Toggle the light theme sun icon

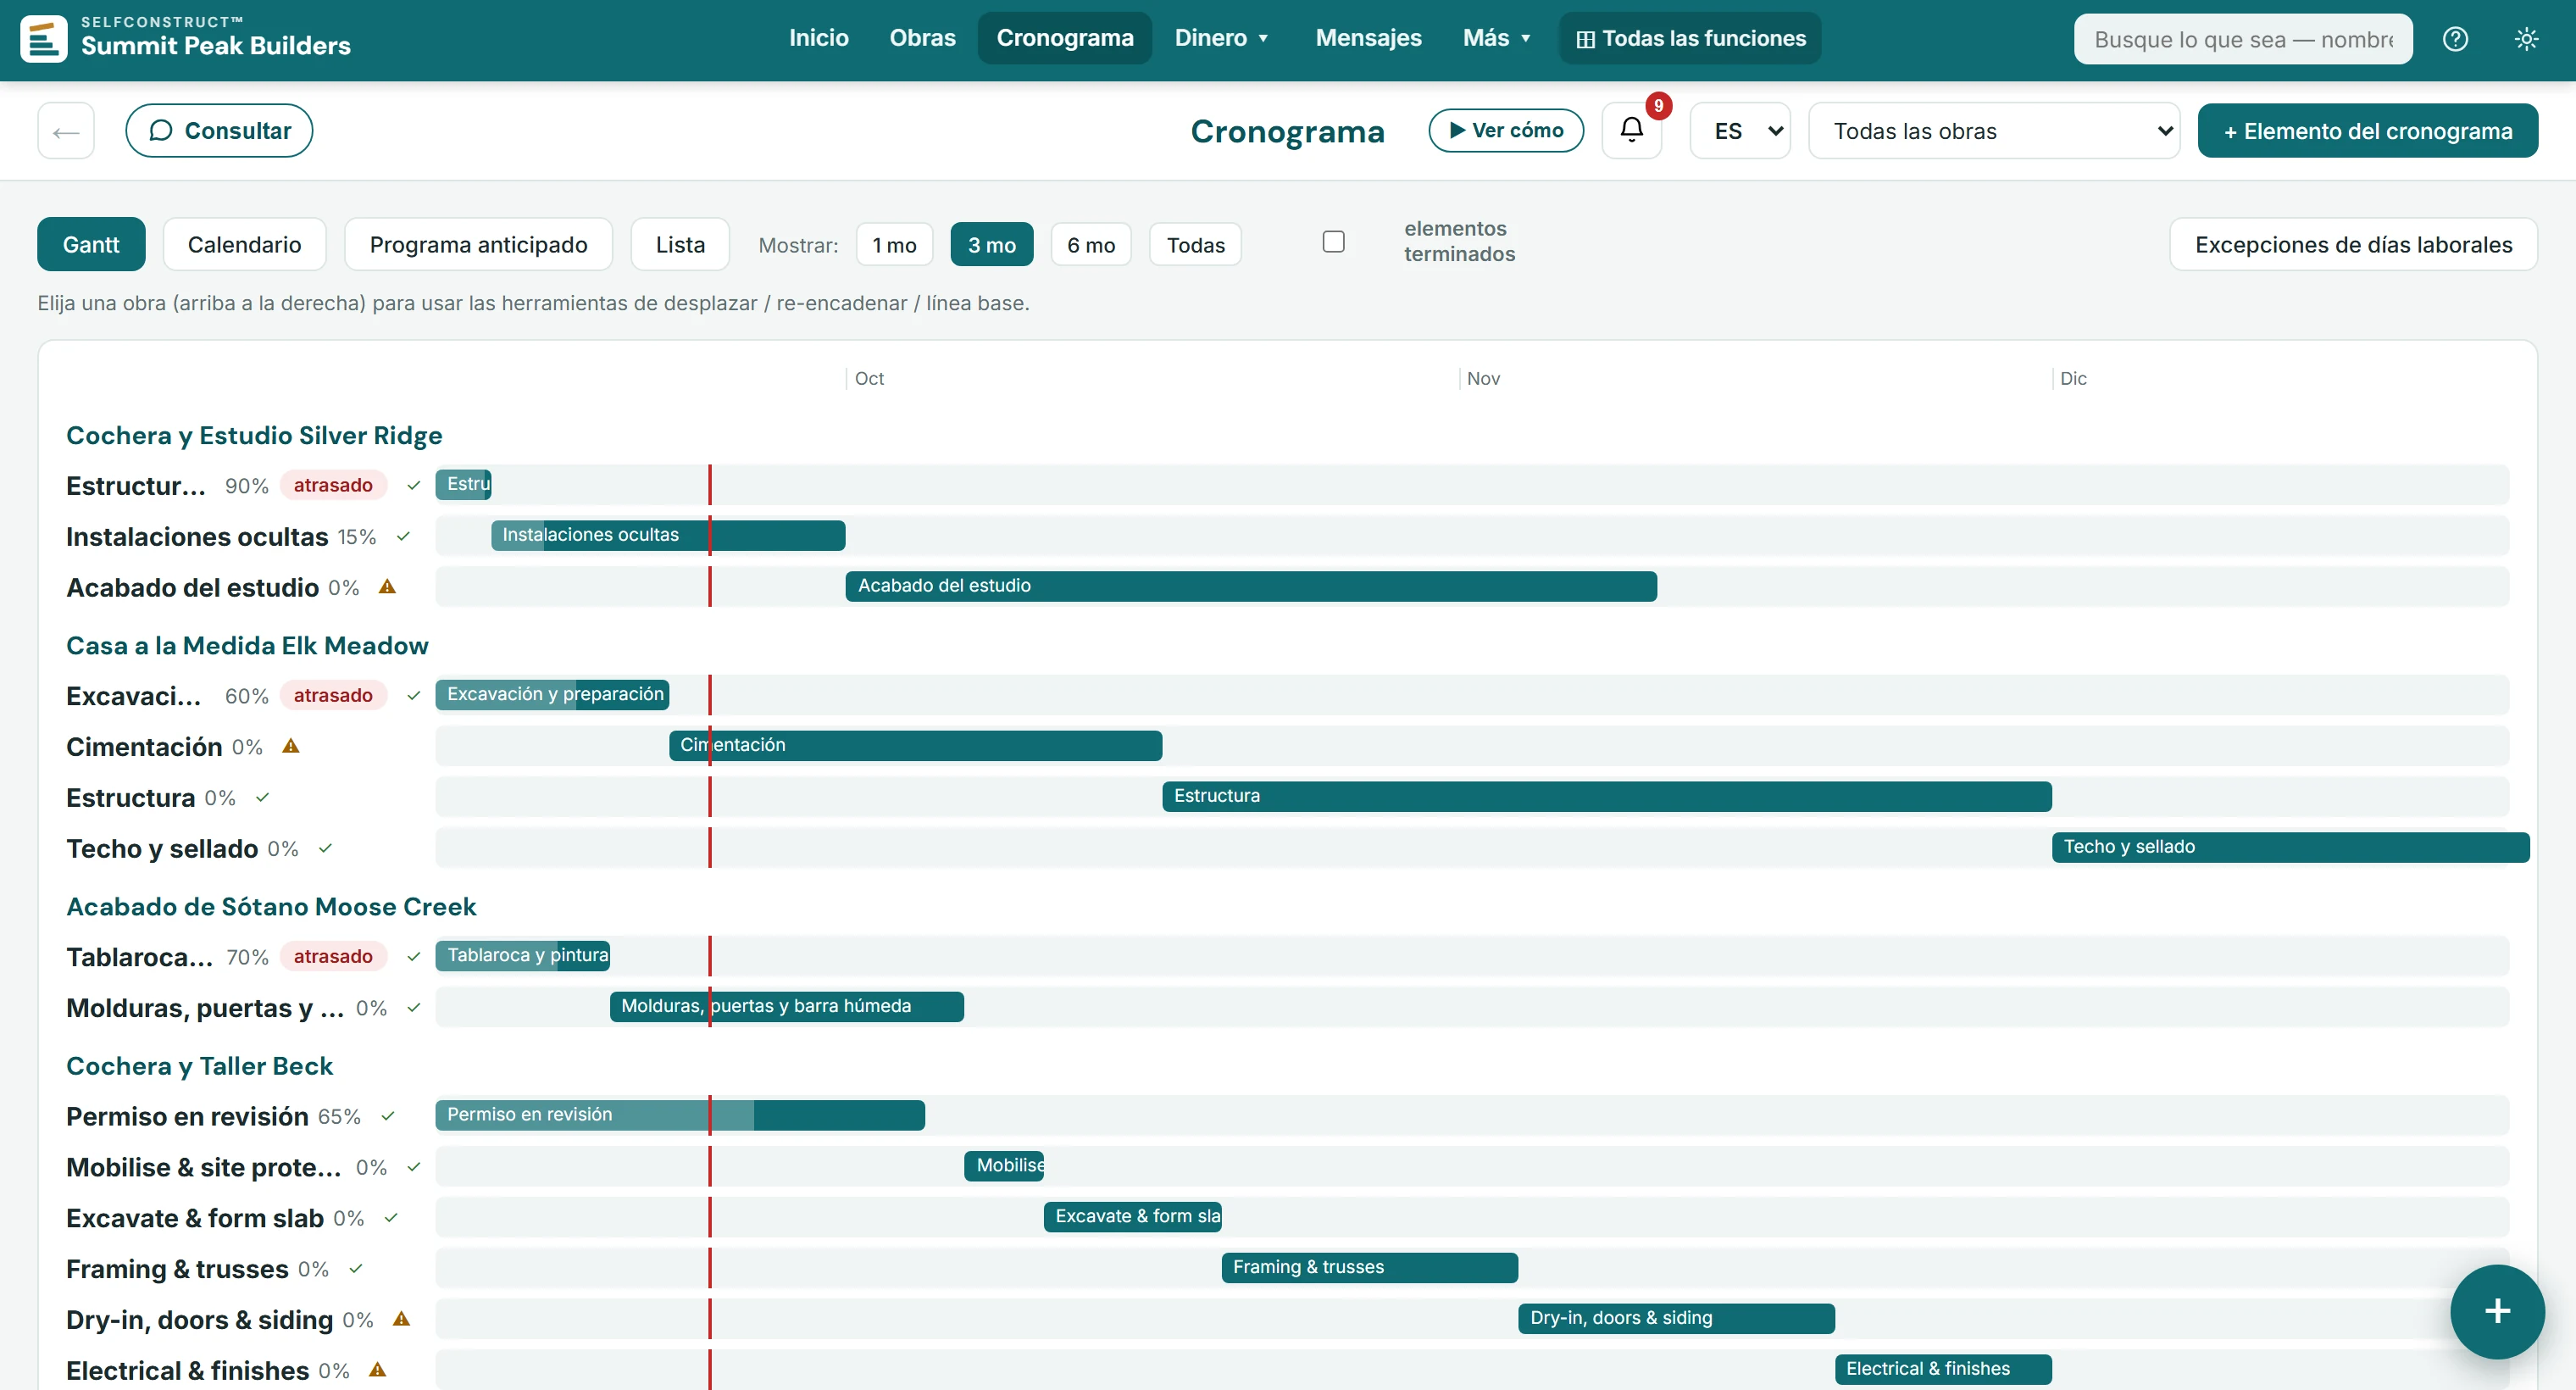pos(2526,39)
